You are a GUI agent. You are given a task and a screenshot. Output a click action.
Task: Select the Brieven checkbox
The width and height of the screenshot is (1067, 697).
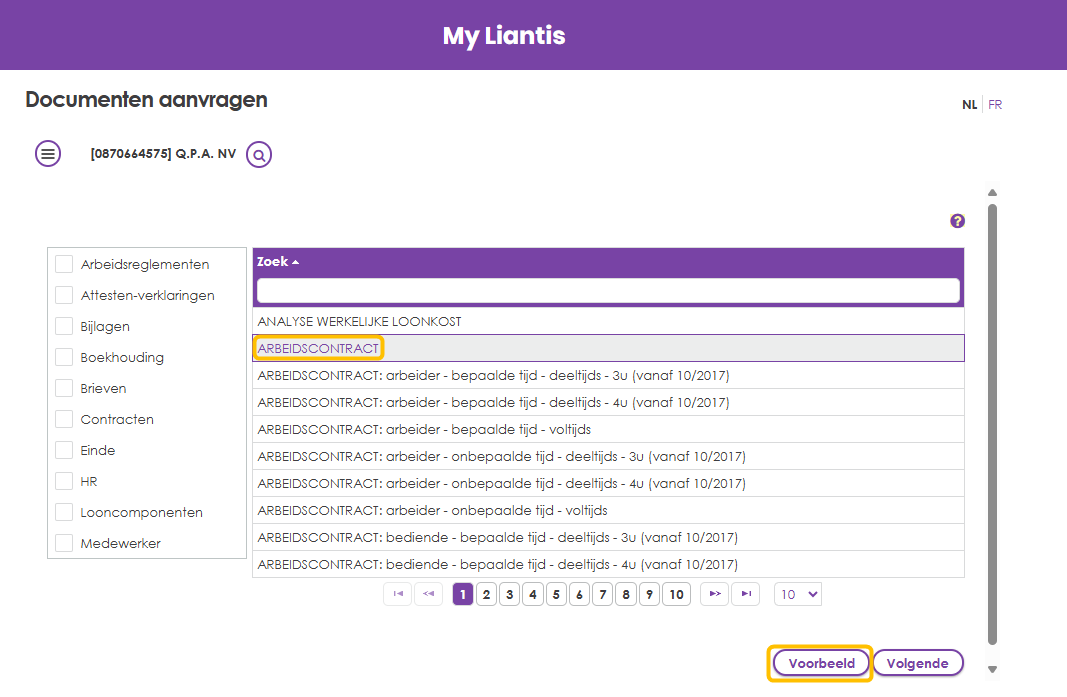64,388
